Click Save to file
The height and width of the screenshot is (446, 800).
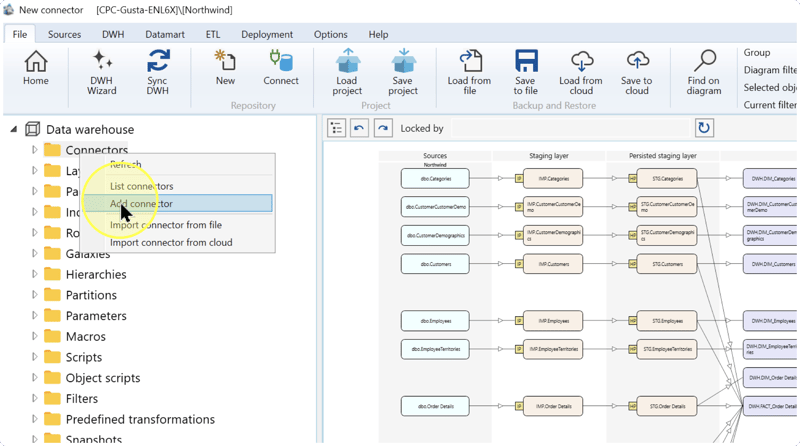[x=526, y=72]
